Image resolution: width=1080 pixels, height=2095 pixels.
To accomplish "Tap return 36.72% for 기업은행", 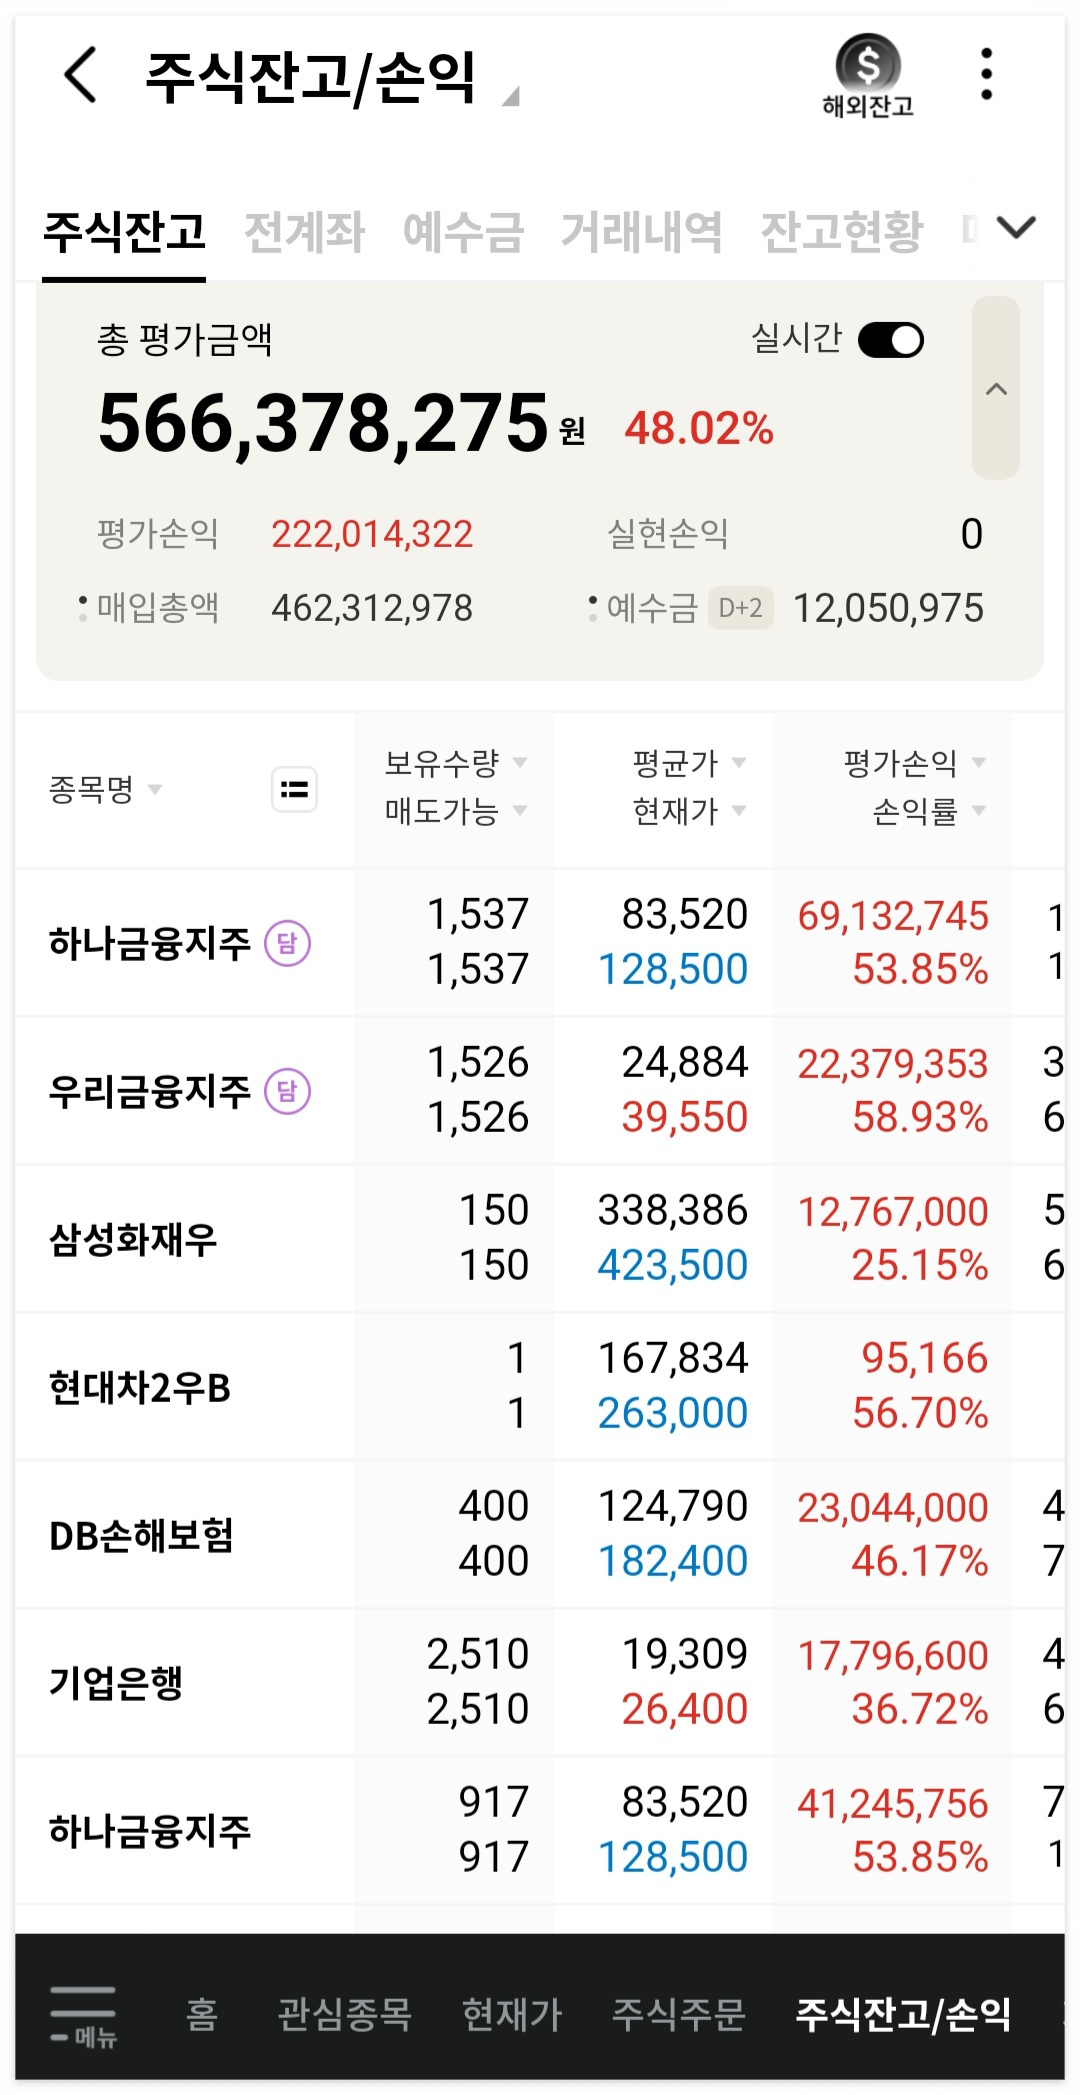I will pos(920,1709).
